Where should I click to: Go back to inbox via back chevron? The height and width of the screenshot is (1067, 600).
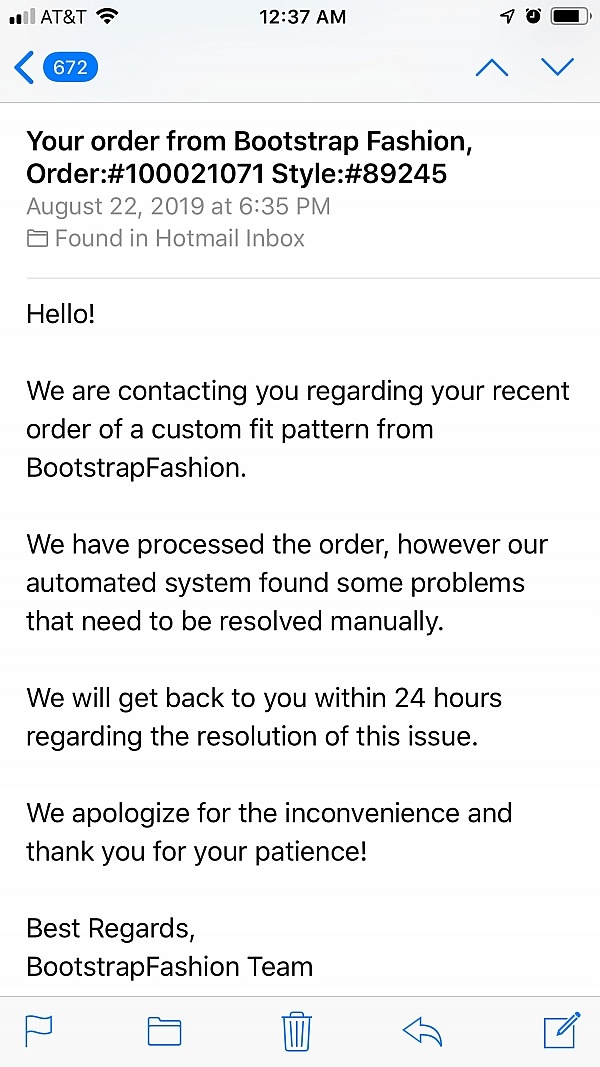point(25,68)
